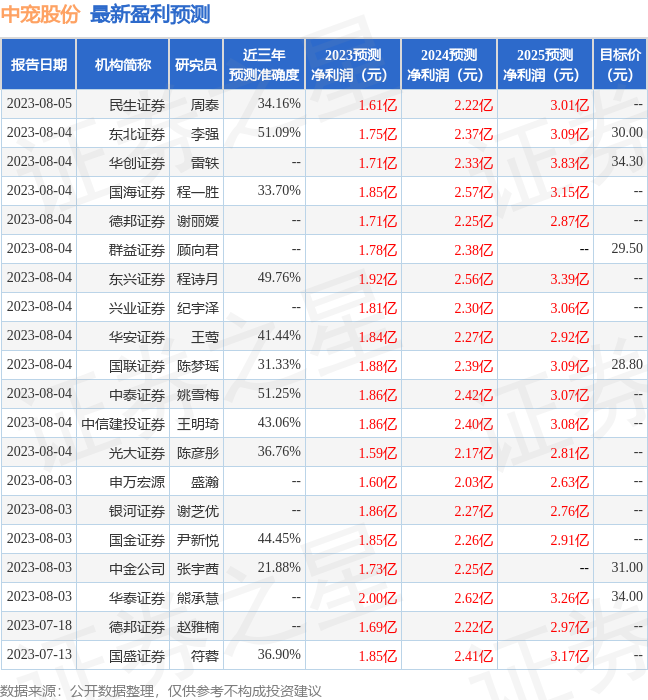The image size is (648, 700).
Task: Click the 2023-07-18 report date
Action: click(39, 625)
